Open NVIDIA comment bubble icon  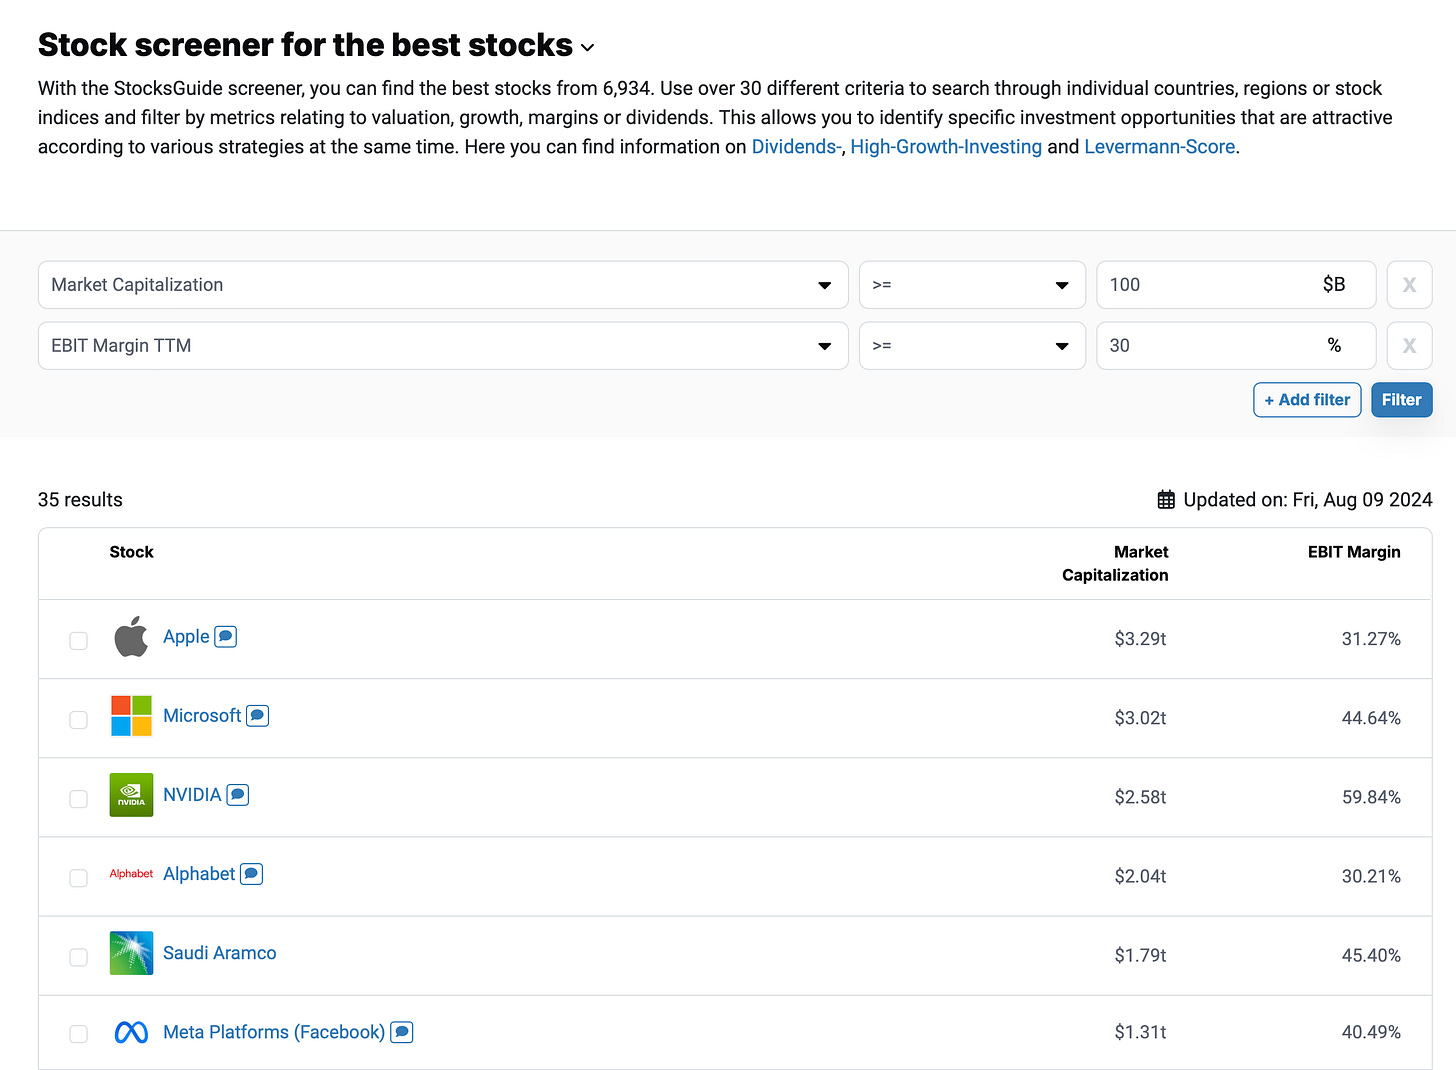[237, 795]
